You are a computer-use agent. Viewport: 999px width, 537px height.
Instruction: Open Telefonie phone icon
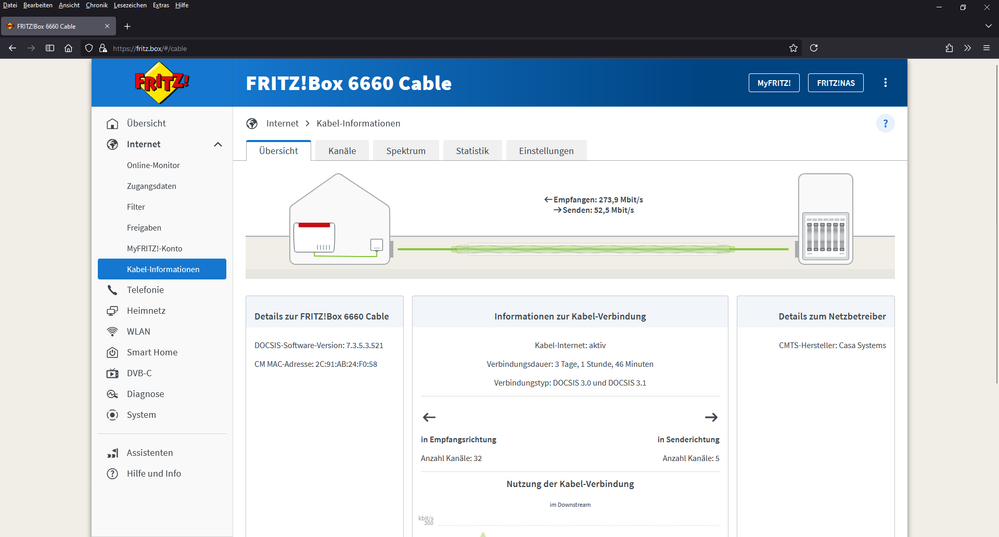pyautogui.click(x=112, y=290)
